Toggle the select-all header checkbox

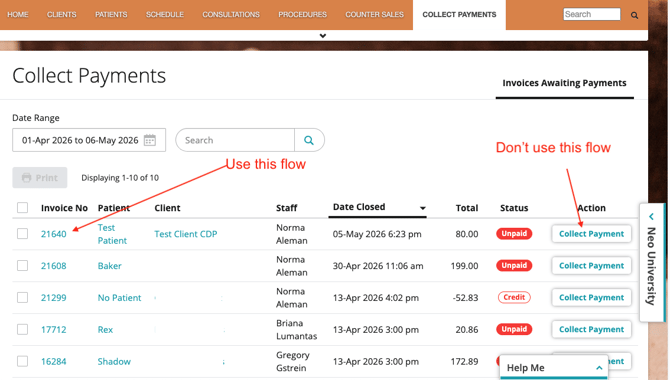point(23,208)
